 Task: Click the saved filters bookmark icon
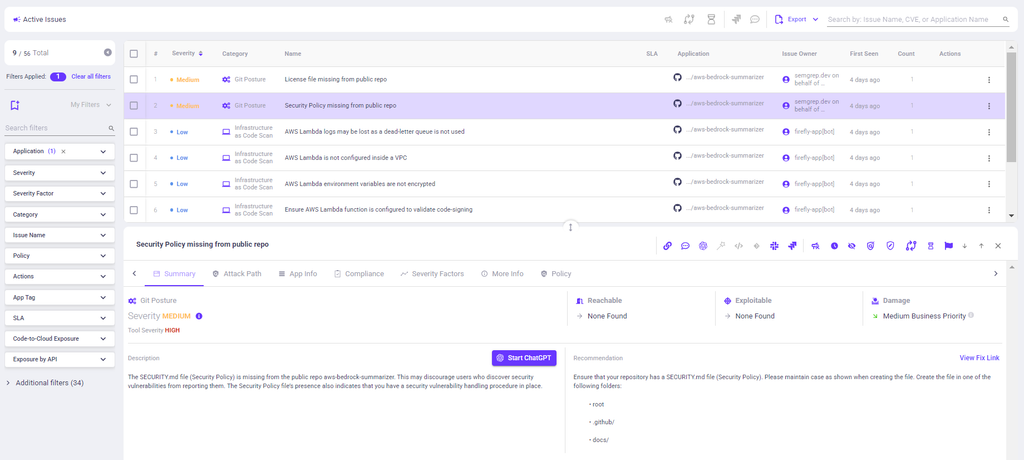tap(15, 105)
